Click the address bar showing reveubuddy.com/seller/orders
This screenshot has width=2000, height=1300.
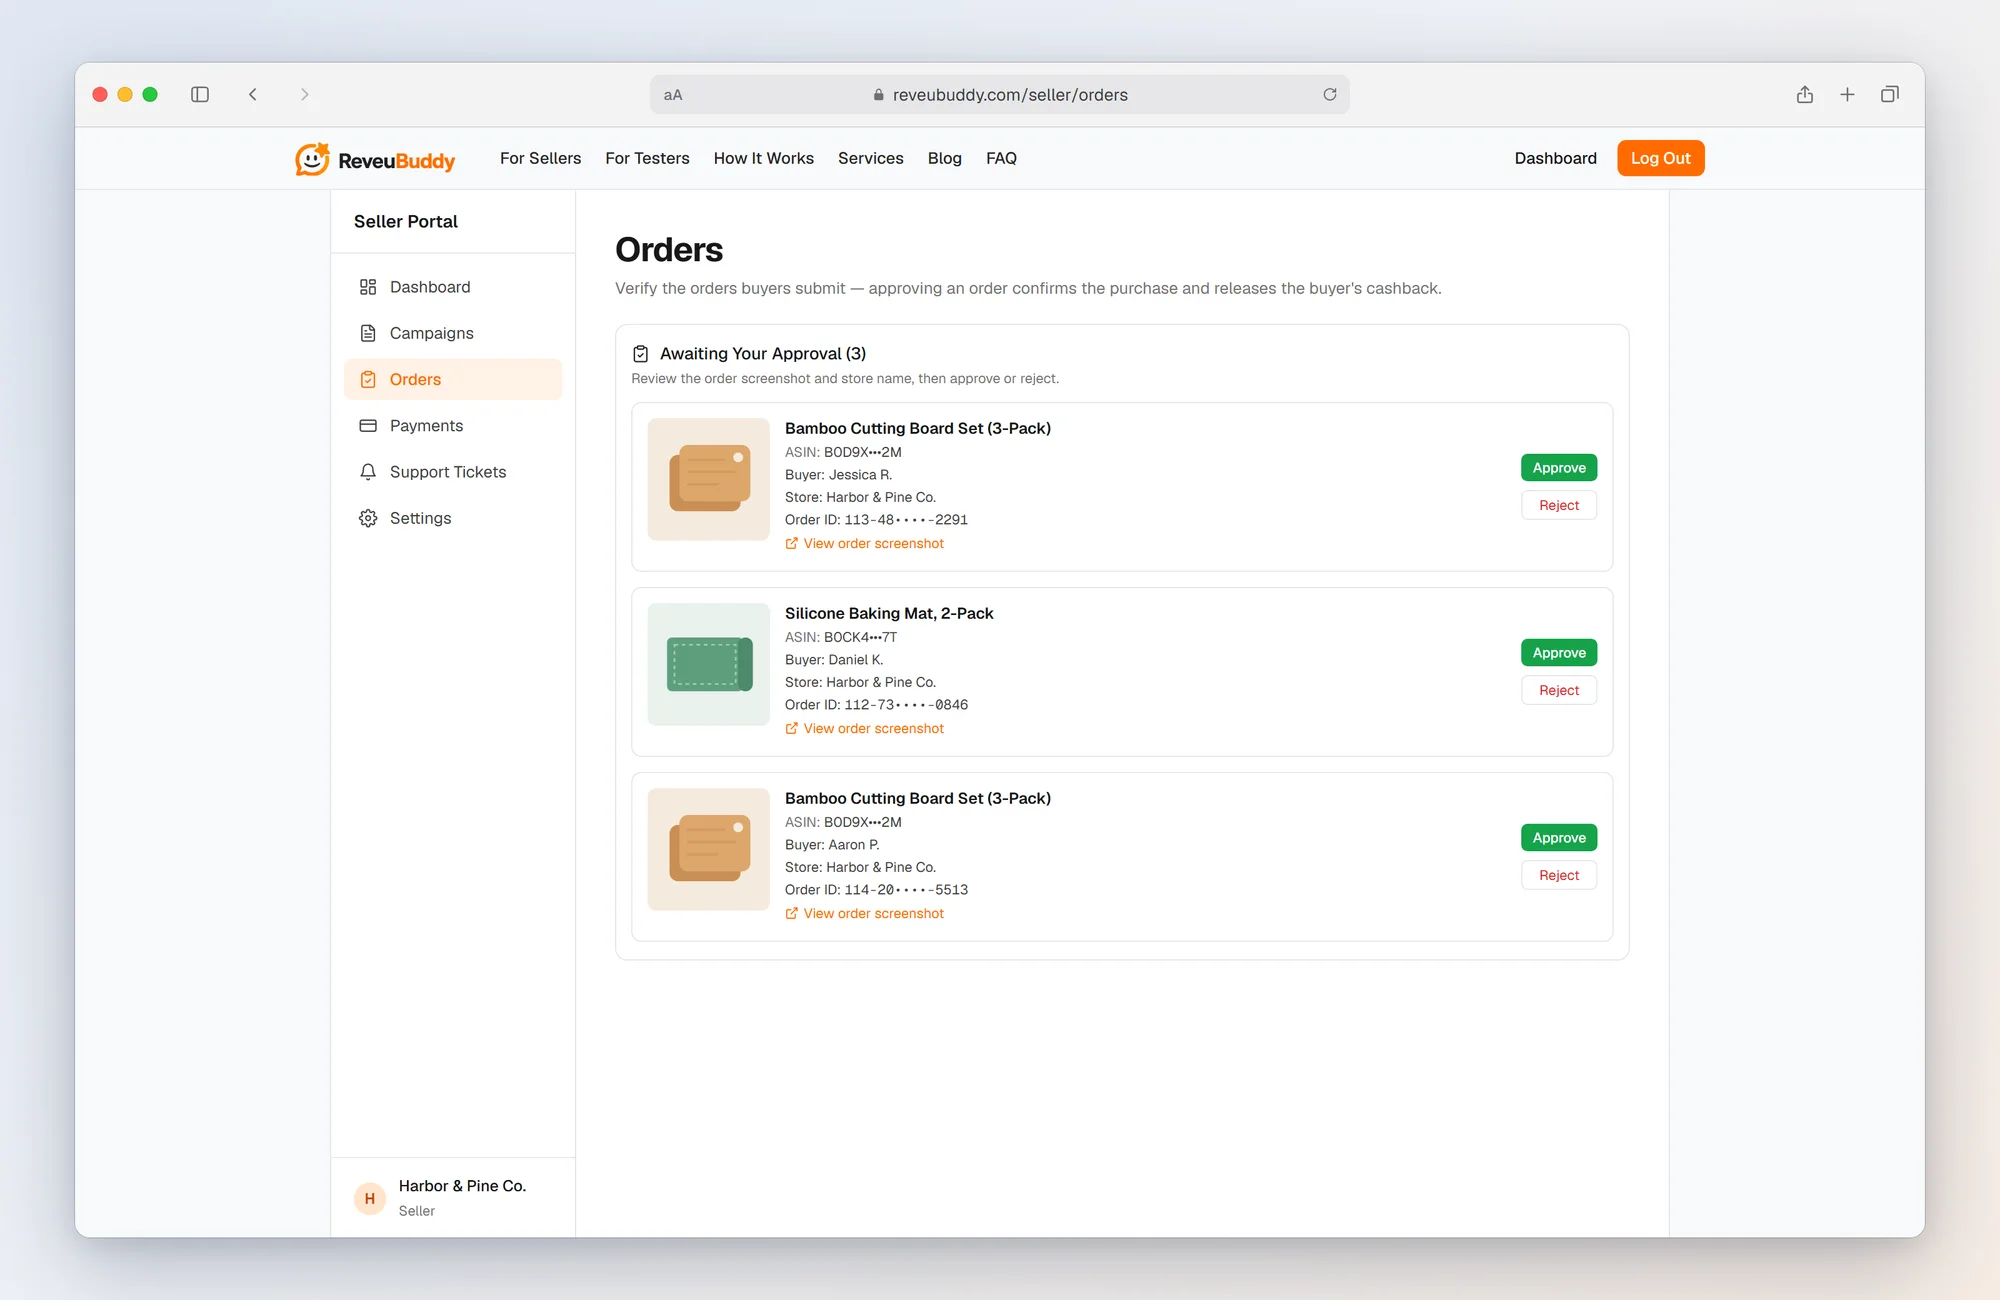point(1000,95)
